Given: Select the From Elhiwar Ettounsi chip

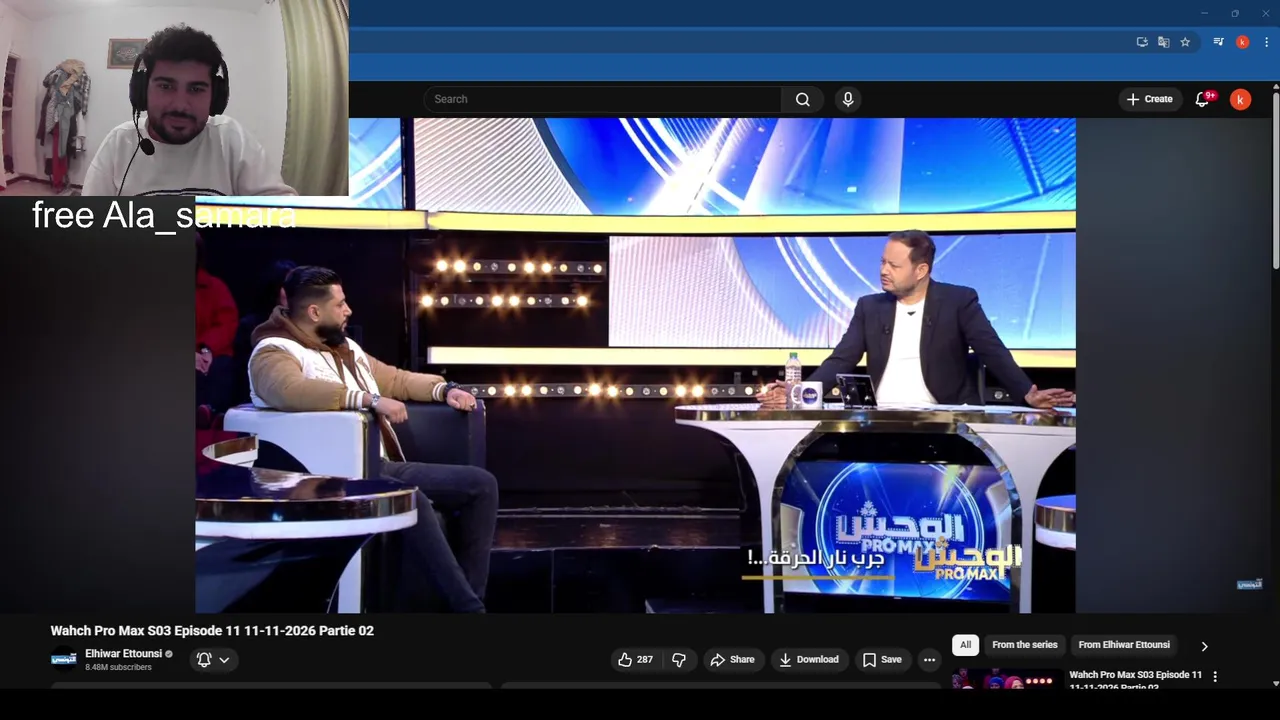Looking at the screenshot, I should (1124, 645).
